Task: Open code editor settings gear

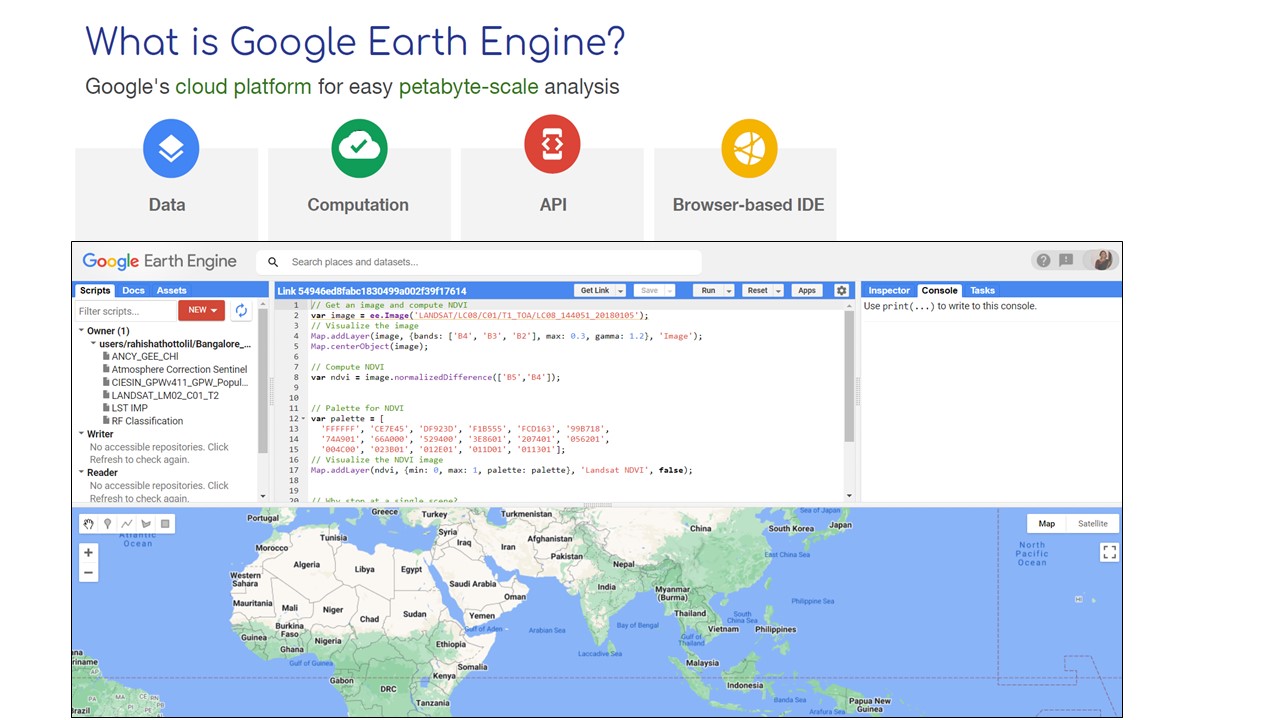Action: (841, 290)
